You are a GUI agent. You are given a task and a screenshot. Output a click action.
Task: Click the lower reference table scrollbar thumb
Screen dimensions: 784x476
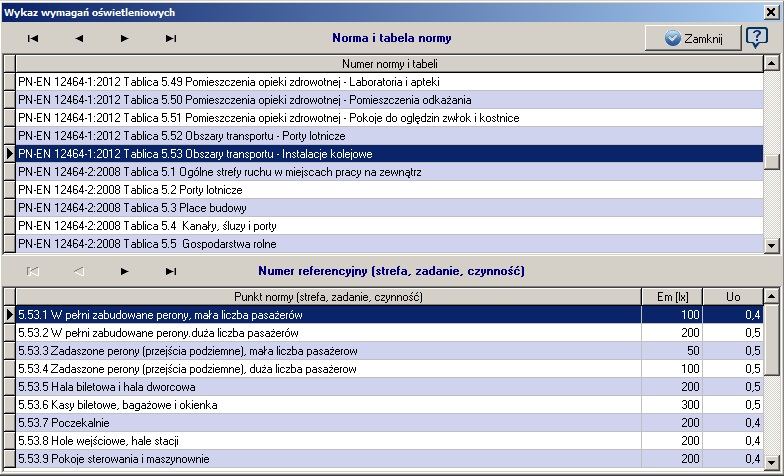point(772,339)
